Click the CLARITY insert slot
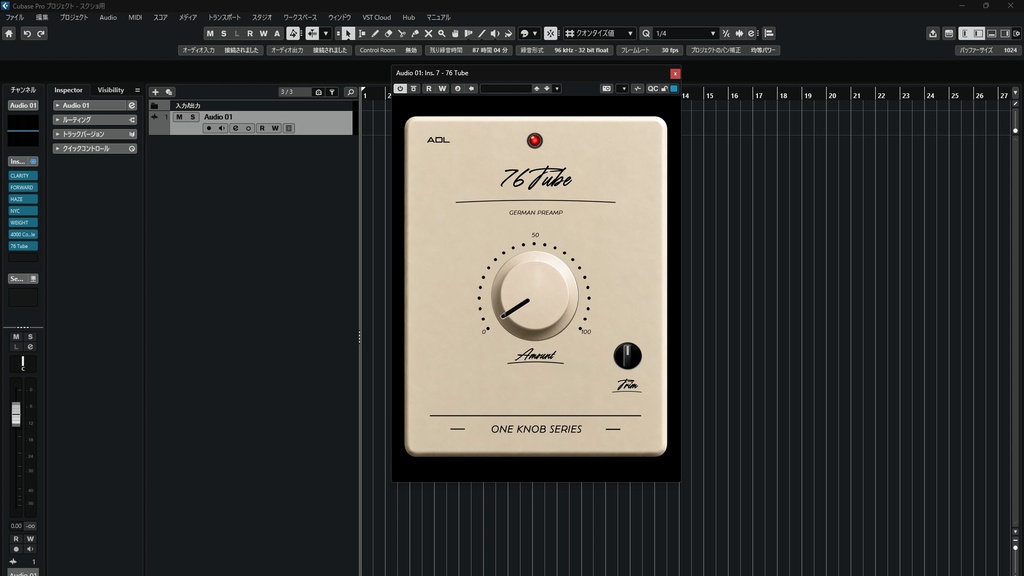1024x576 pixels. [x=23, y=176]
